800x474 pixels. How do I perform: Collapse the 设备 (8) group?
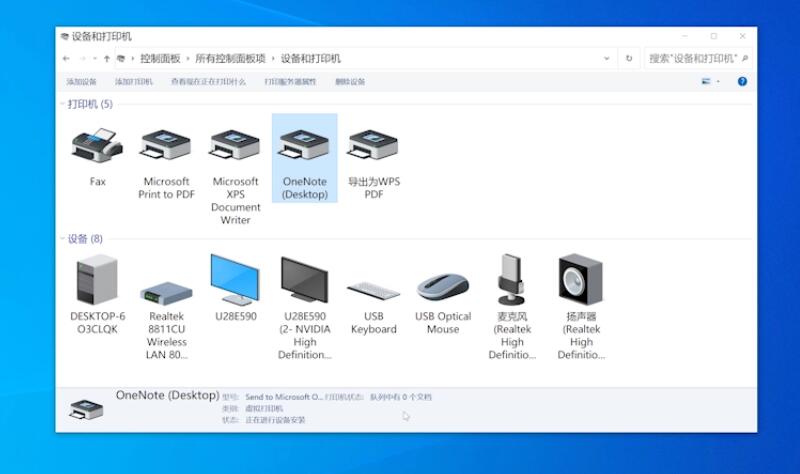pyautogui.click(x=62, y=238)
